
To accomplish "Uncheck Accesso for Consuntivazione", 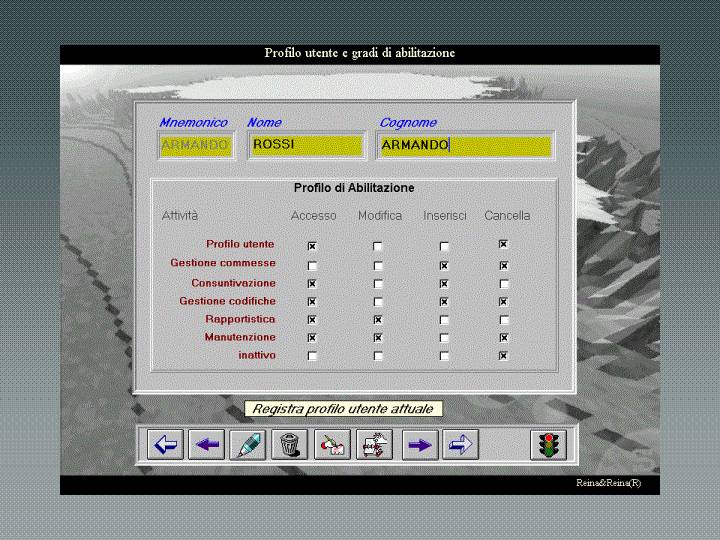I will point(312,284).
